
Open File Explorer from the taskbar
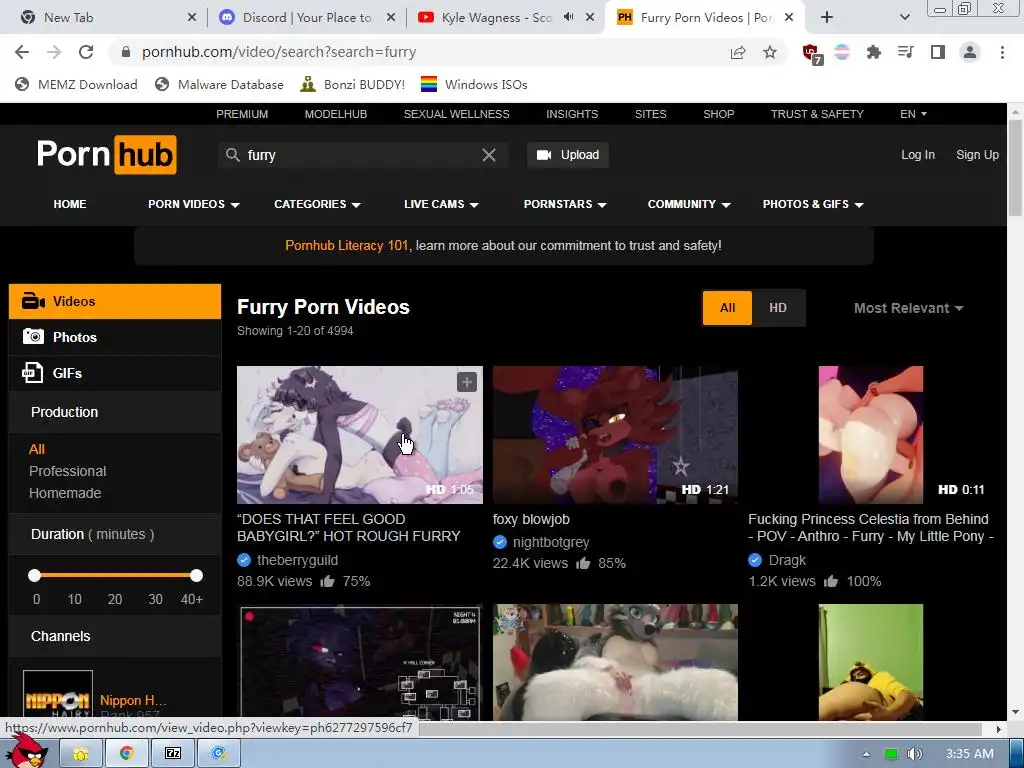[x=81, y=754]
